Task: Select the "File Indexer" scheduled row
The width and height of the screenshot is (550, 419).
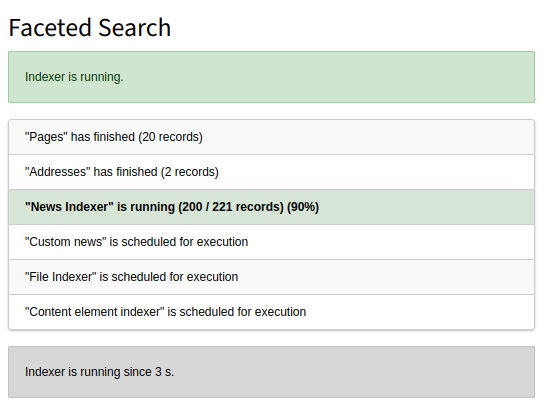Action: (x=271, y=277)
